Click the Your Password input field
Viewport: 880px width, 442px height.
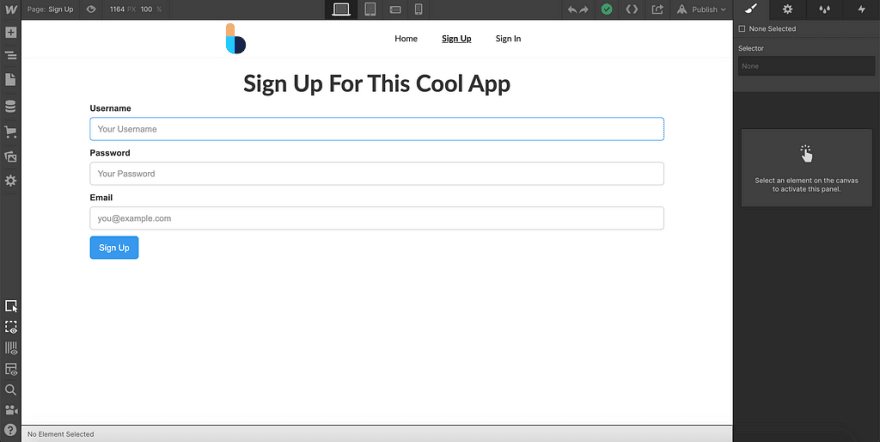tap(377, 174)
